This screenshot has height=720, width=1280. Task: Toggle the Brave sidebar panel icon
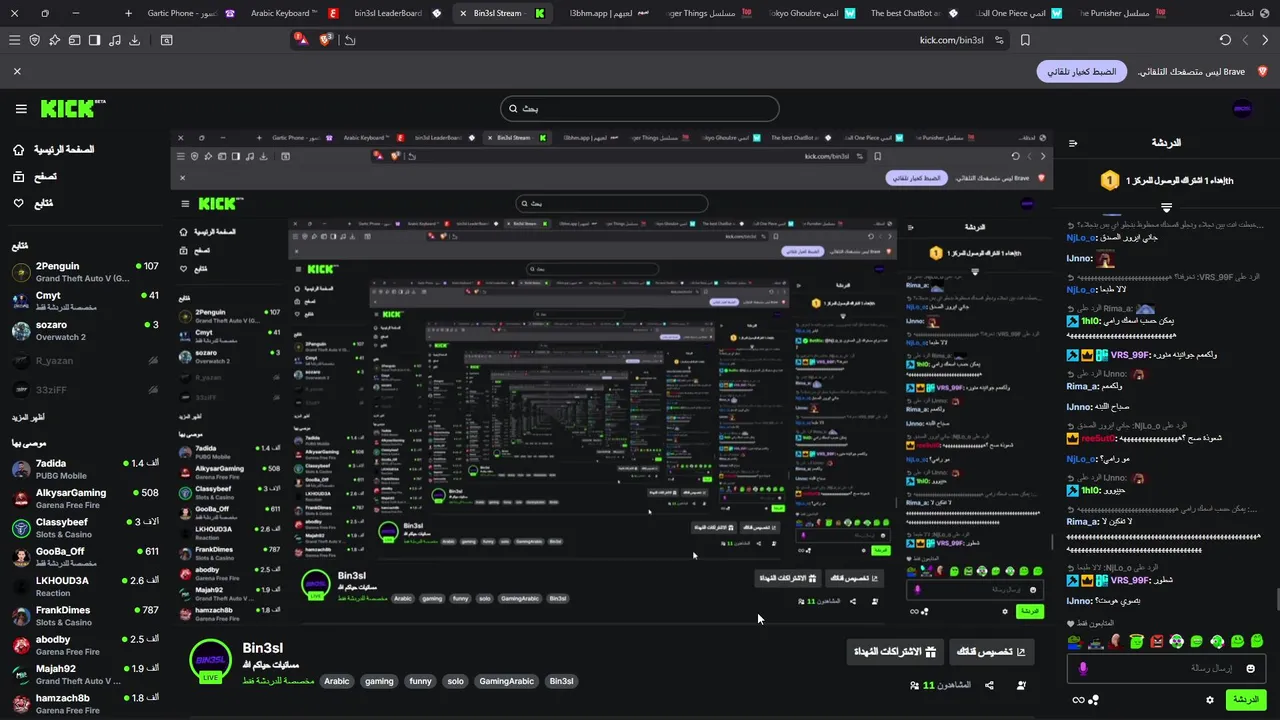pos(94,40)
